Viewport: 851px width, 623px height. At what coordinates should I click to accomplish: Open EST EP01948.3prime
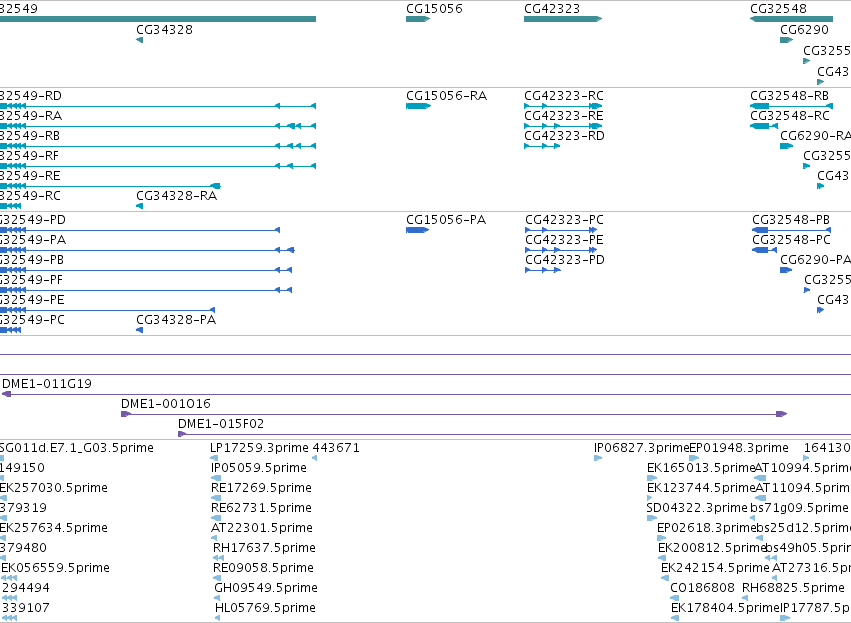[x=739, y=448]
